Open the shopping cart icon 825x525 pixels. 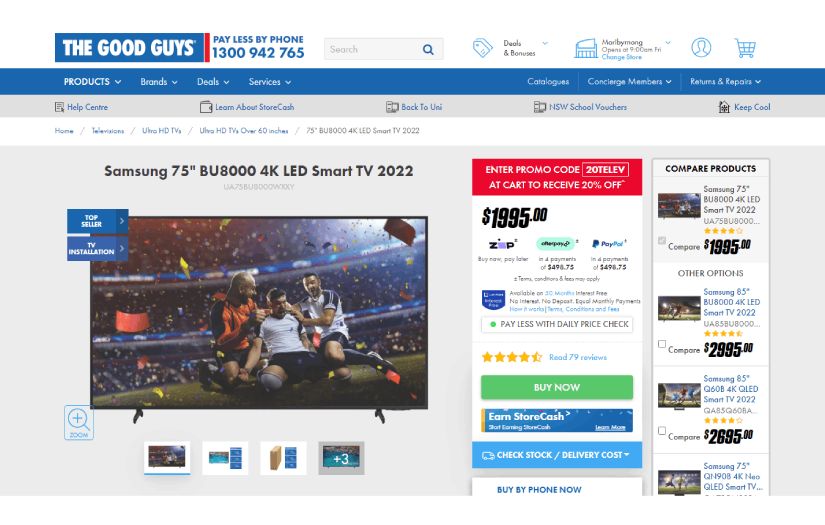click(745, 48)
